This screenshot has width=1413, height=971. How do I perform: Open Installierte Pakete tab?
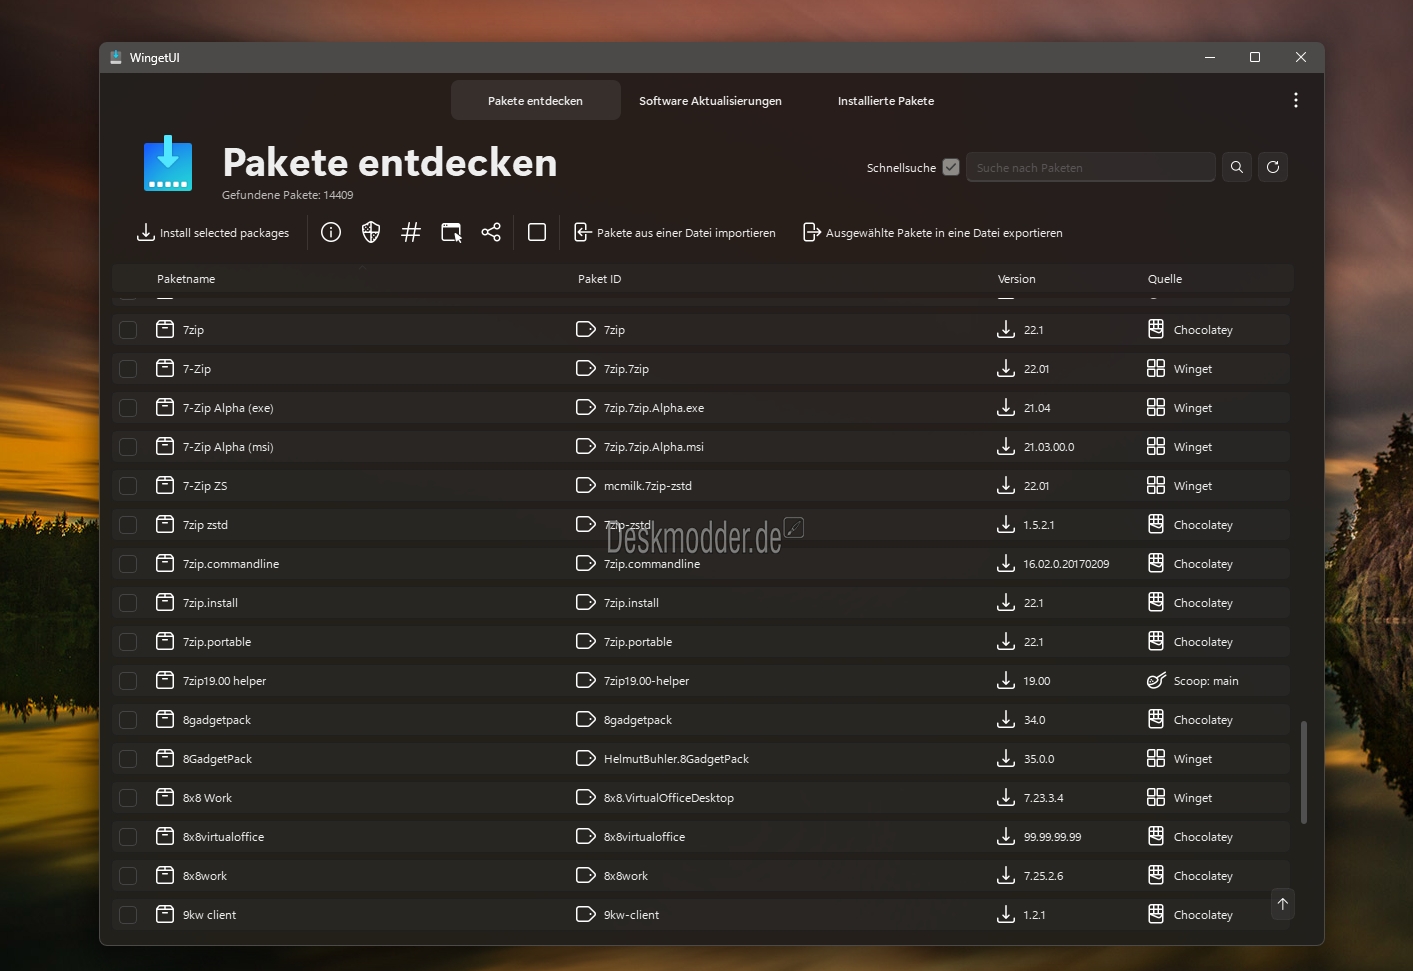coord(886,100)
